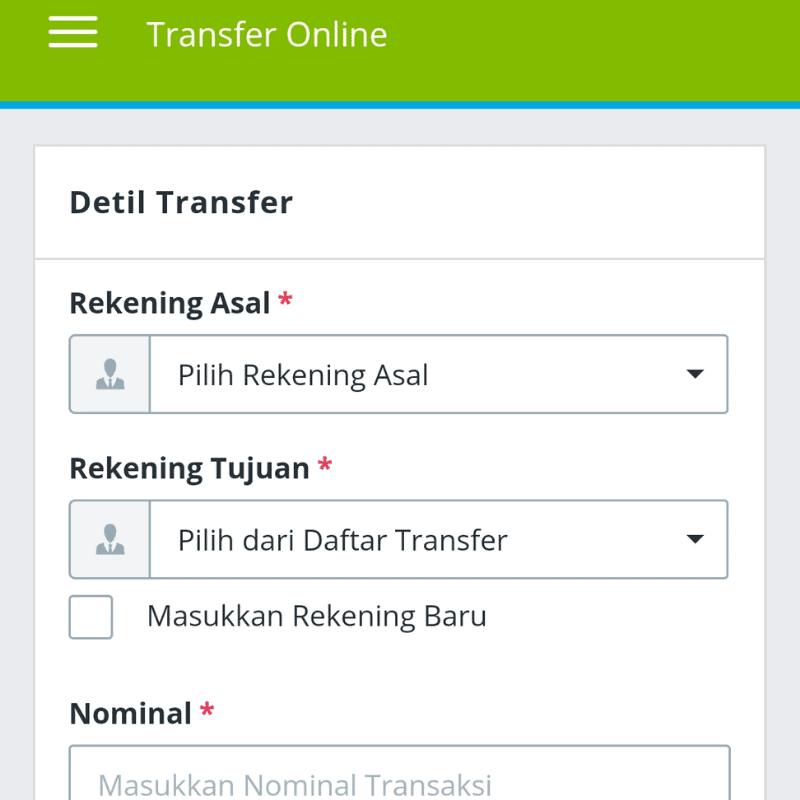
Task: Enable Masukkan Rekening Baru checkbox
Action: 90,617
